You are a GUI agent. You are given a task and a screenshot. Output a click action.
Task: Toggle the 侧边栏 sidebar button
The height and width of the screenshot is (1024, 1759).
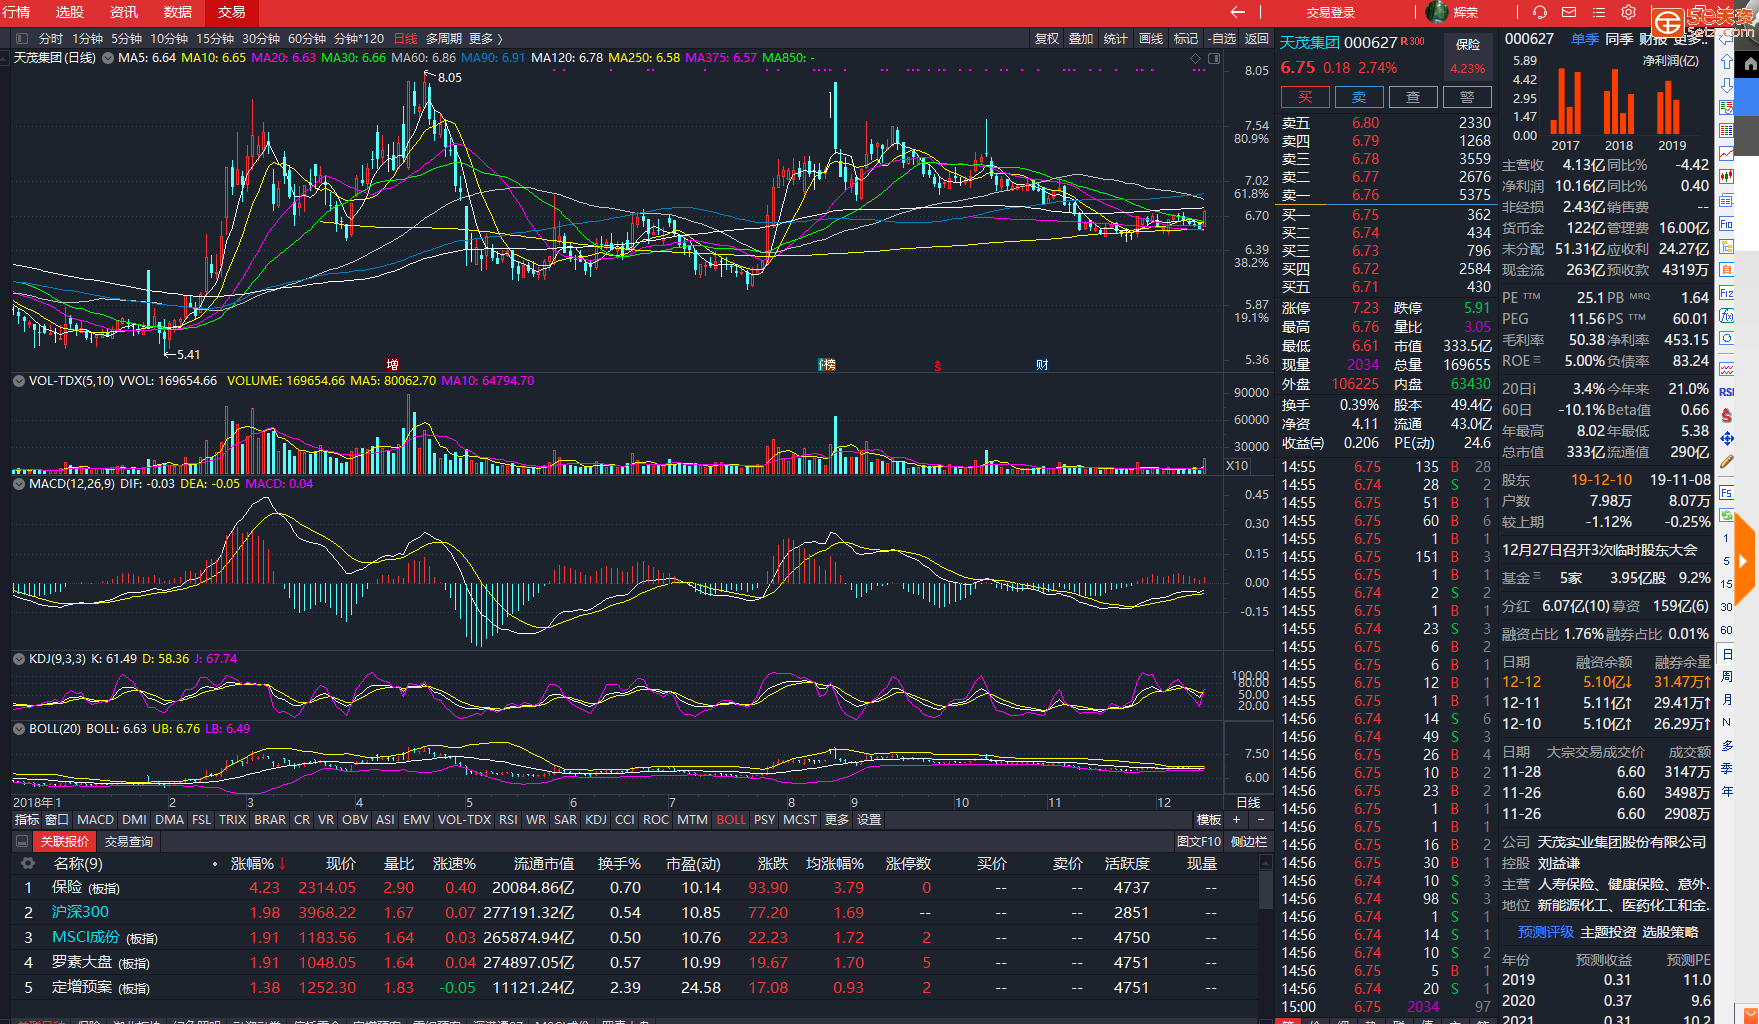[x=1248, y=842]
